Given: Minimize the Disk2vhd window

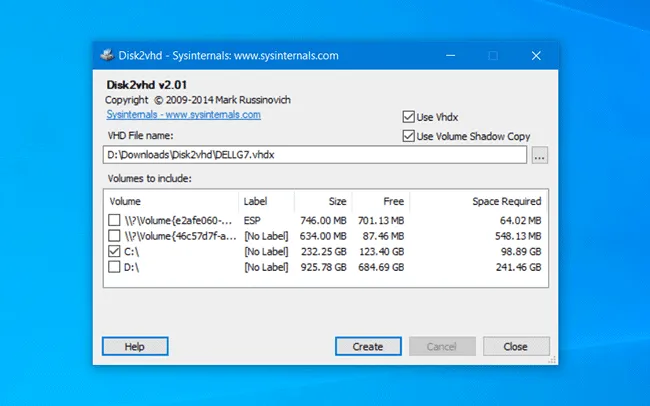Looking at the screenshot, I should (451, 56).
